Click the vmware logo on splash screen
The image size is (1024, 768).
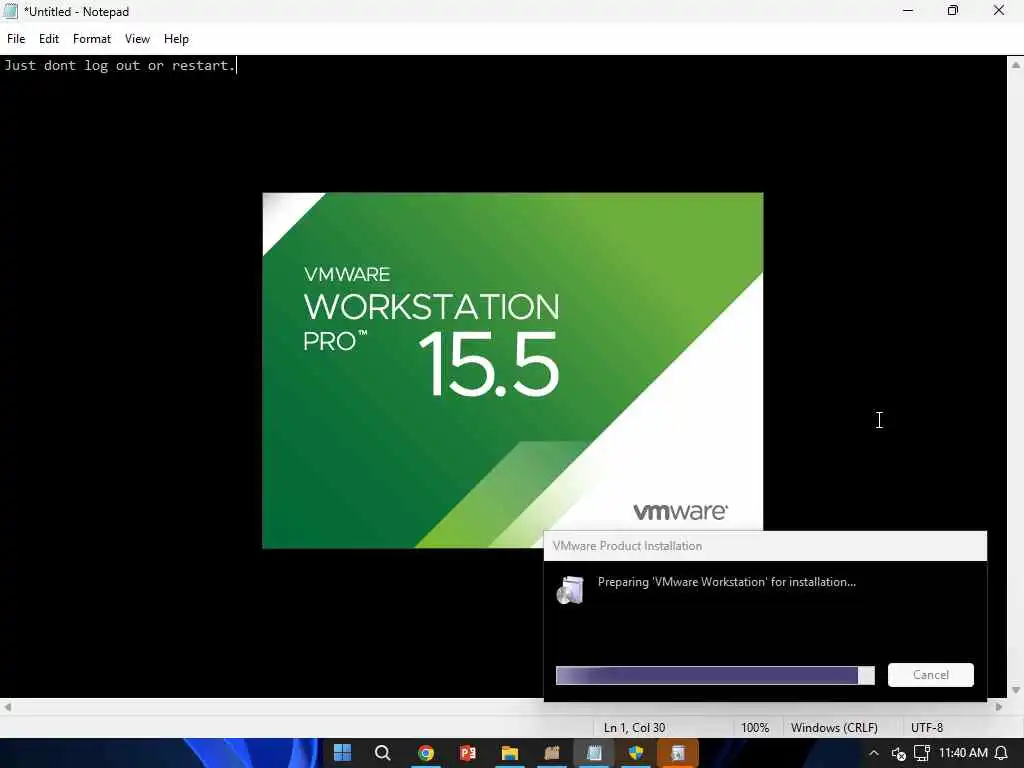(680, 511)
